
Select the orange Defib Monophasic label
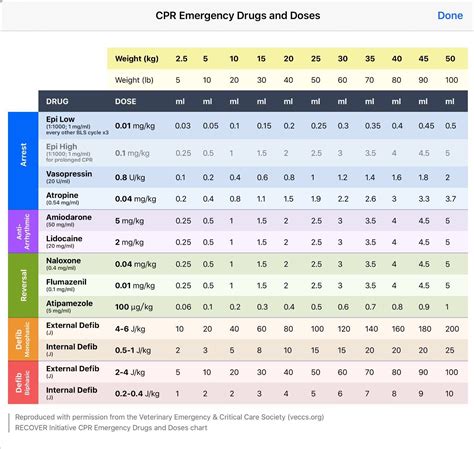click(x=23, y=339)
